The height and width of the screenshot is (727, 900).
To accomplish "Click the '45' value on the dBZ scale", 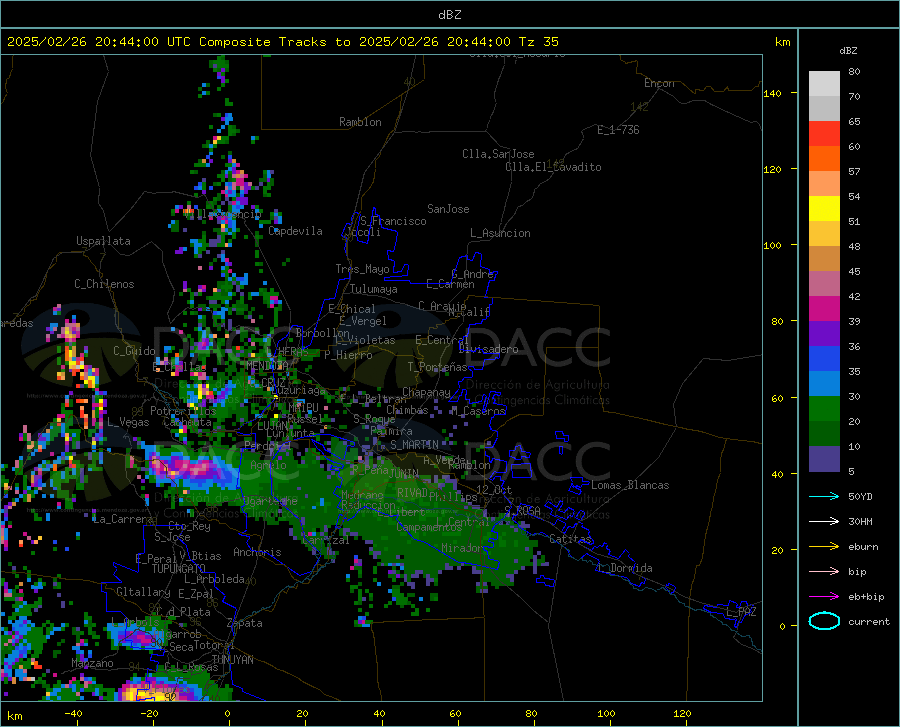I will 854,271.
